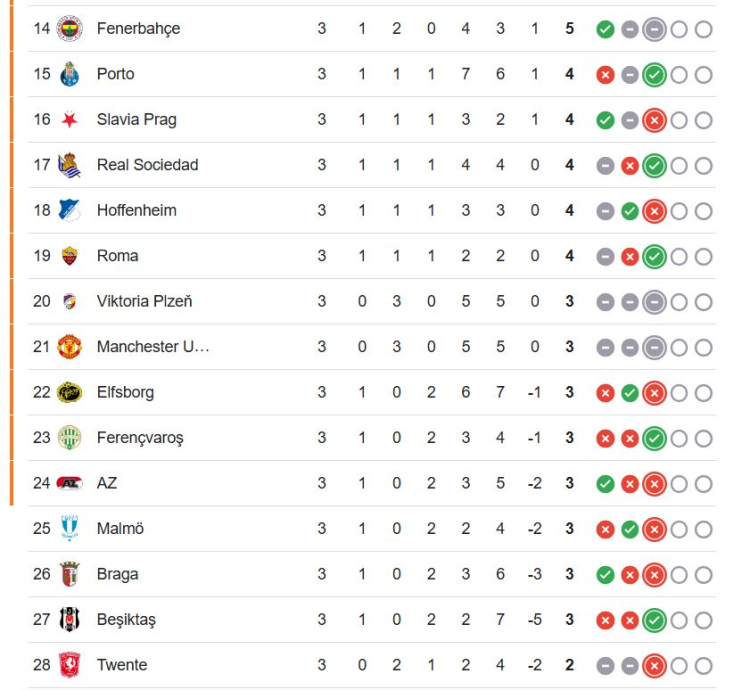Click the Fenerbahçe club crest

(69, 28)
